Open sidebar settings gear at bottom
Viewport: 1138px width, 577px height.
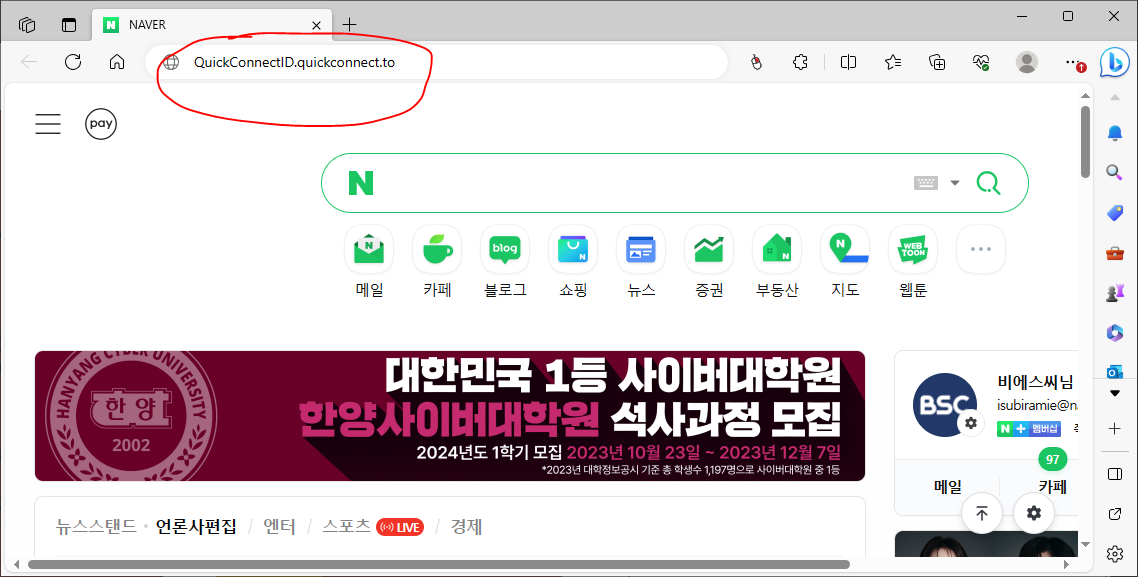(x=1115, y=554)
